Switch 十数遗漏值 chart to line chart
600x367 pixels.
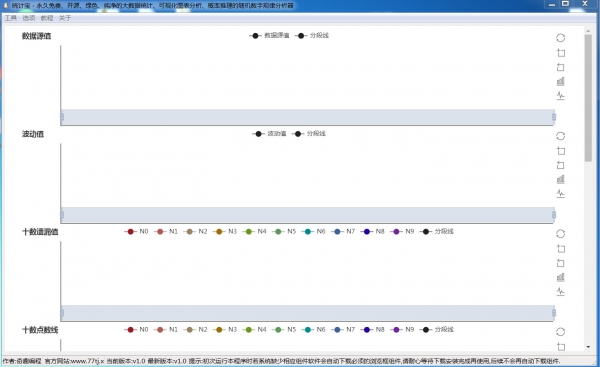click(561, 292)
